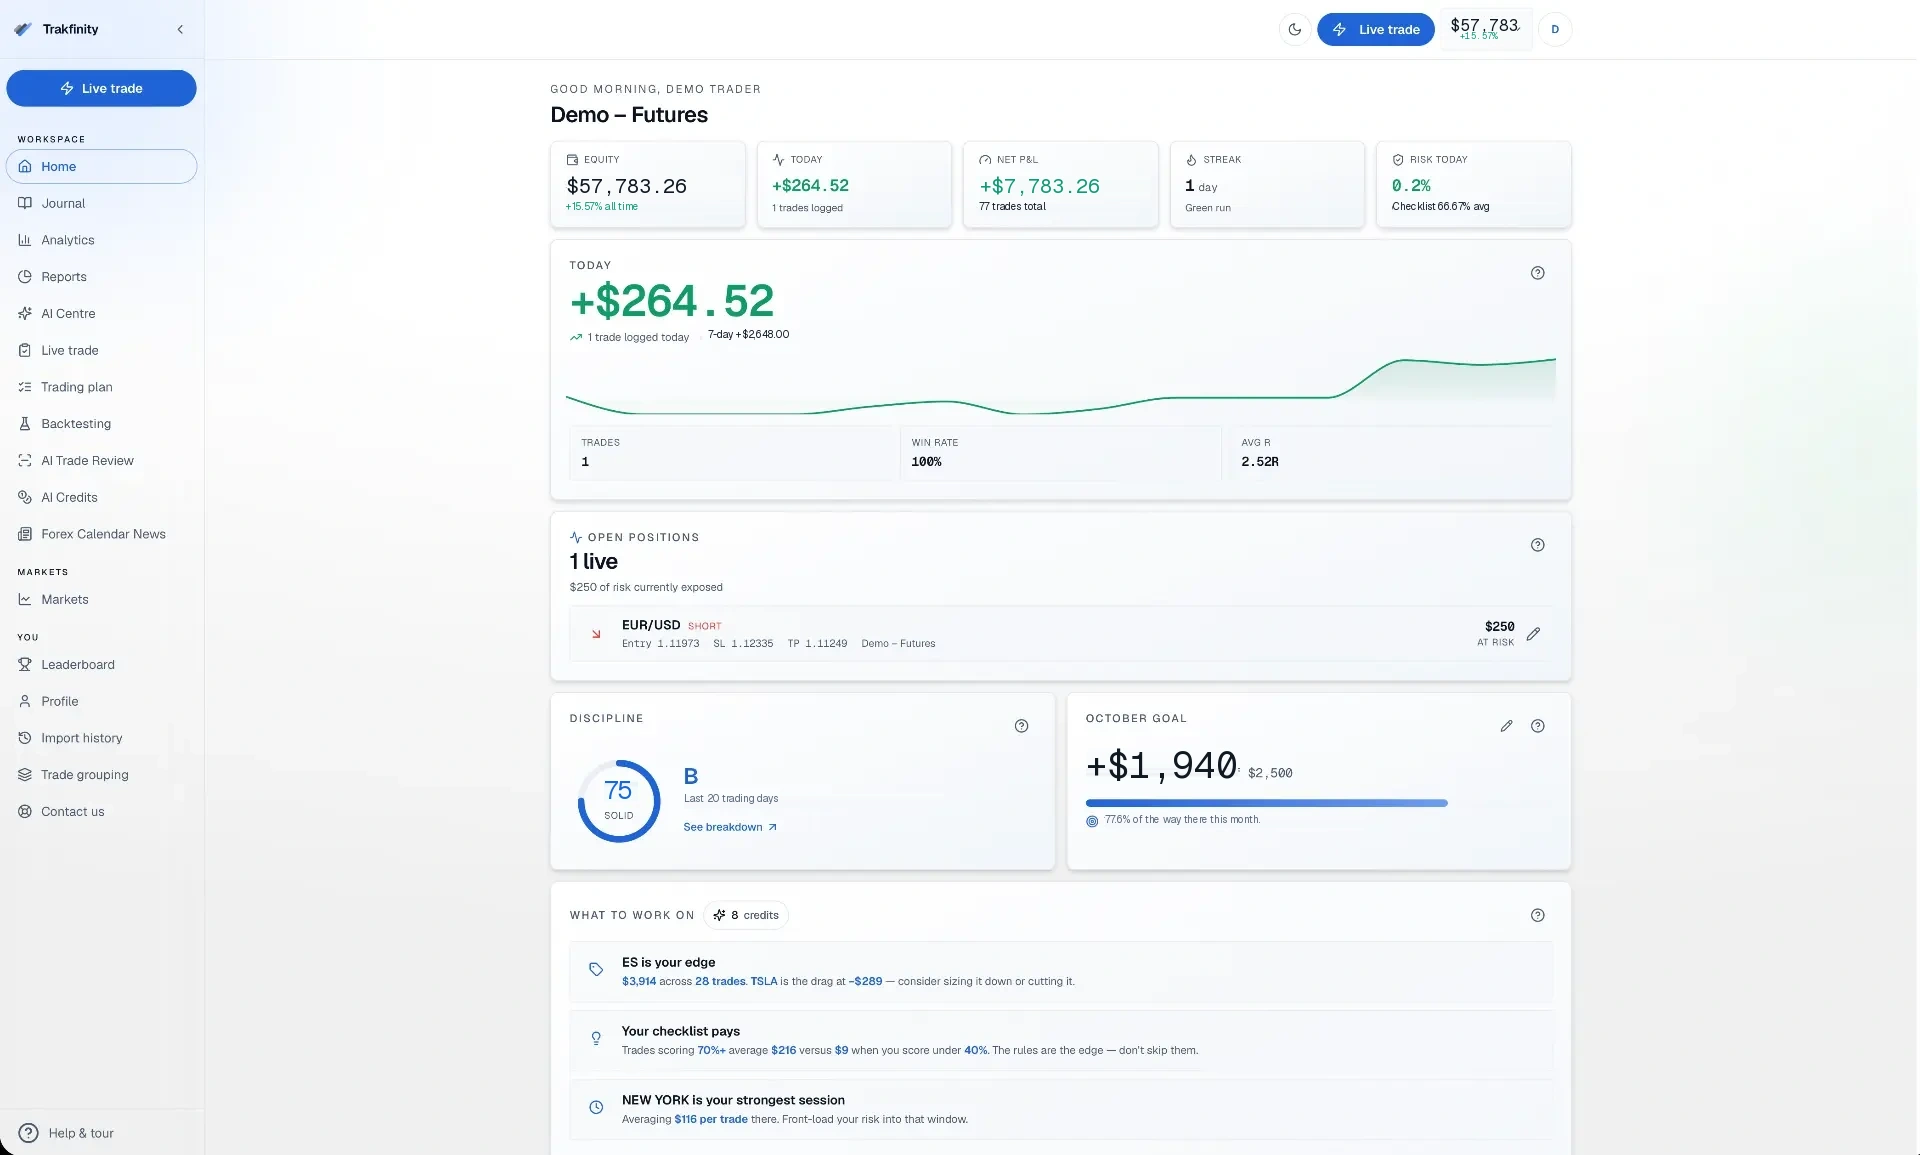Open the user avatar D menu

click(x=1555, y=29)
